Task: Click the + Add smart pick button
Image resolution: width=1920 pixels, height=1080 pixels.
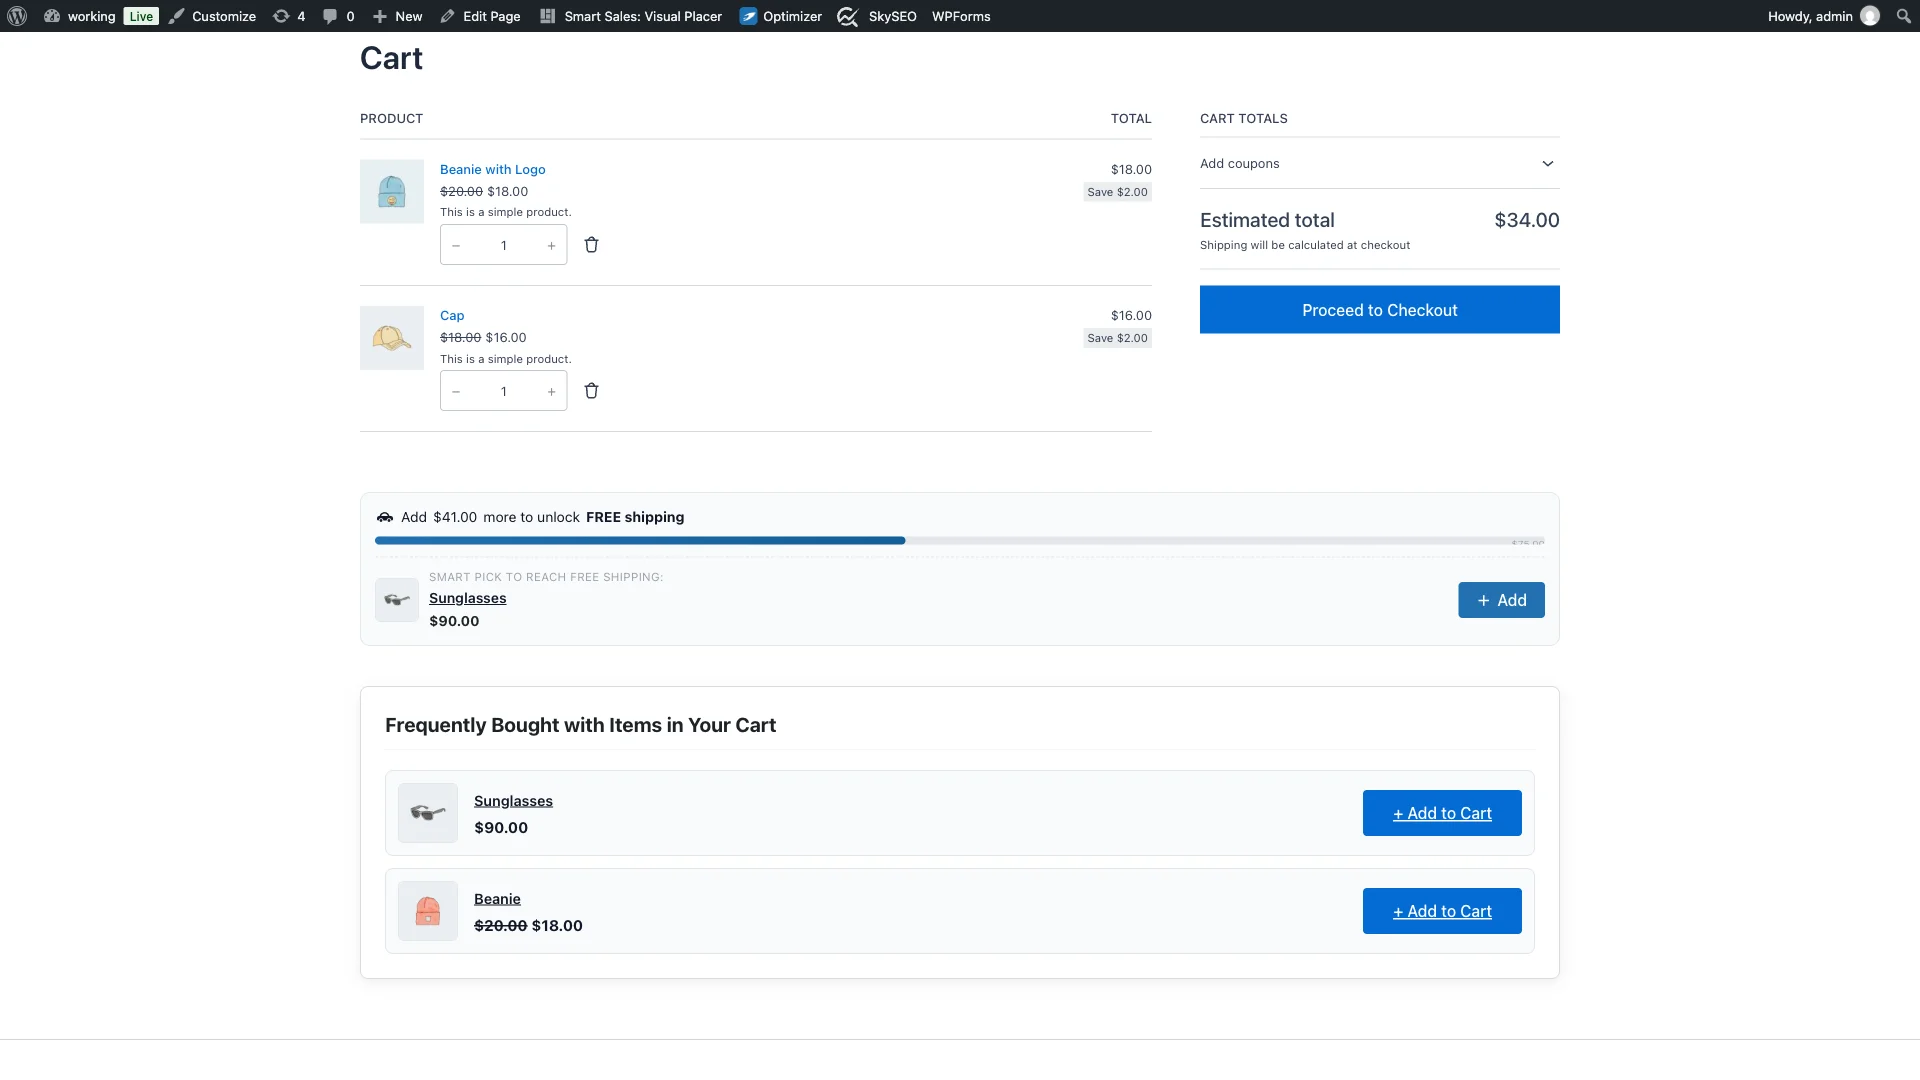Action: [1501, 600]
